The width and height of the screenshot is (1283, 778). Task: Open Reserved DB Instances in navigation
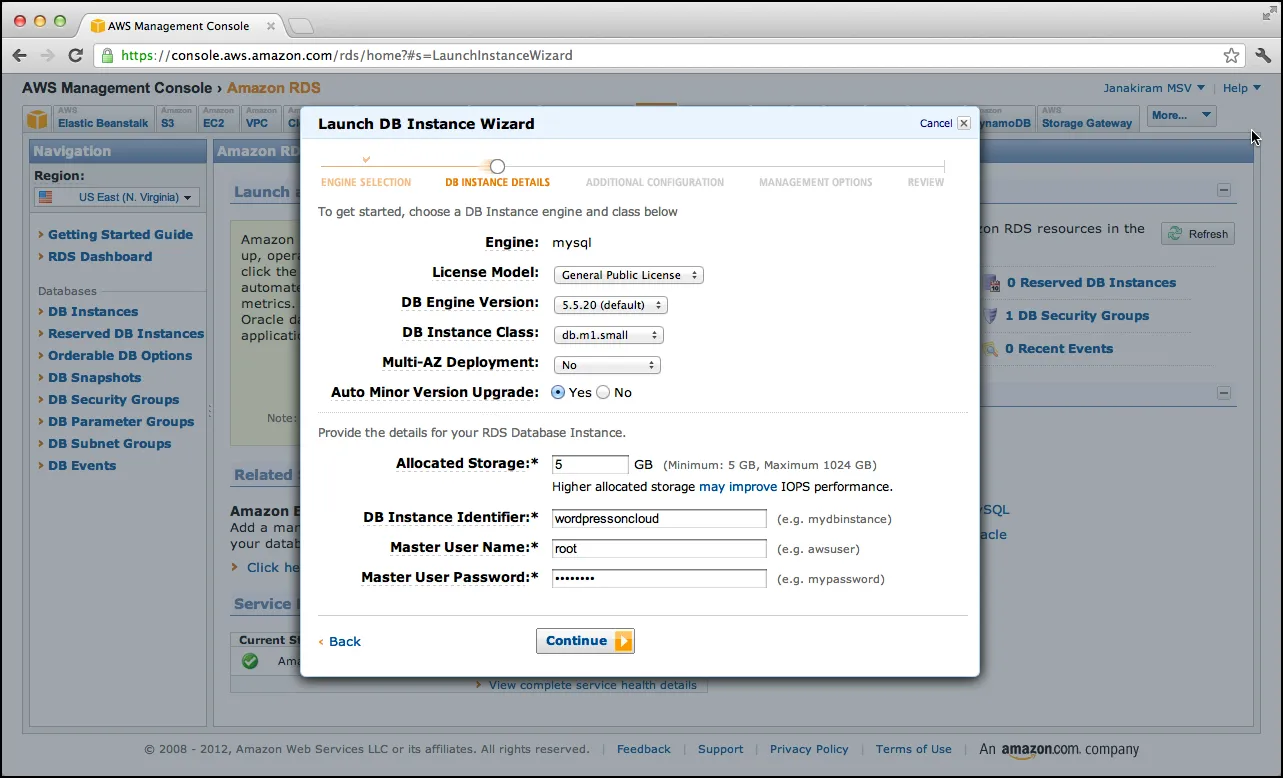(x=126, y=334)
